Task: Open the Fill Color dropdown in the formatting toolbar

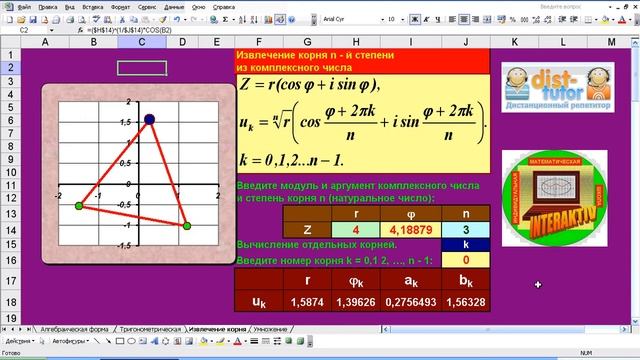Action: pos(613,19)
